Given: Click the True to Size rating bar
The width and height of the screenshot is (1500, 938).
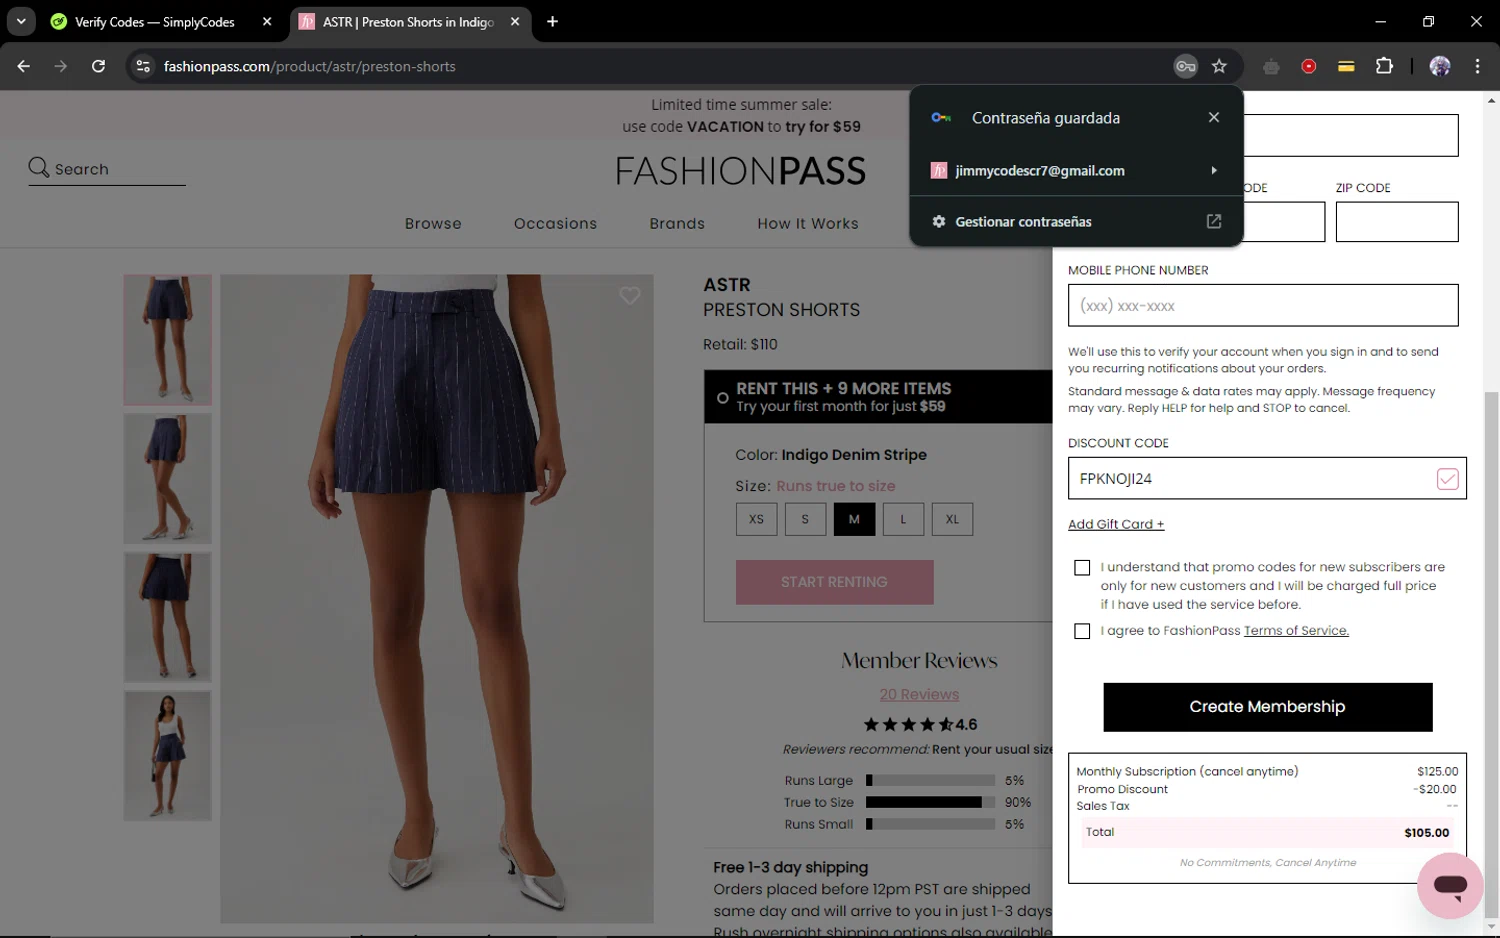Looking at the screenshot, I should click(930, 803).
